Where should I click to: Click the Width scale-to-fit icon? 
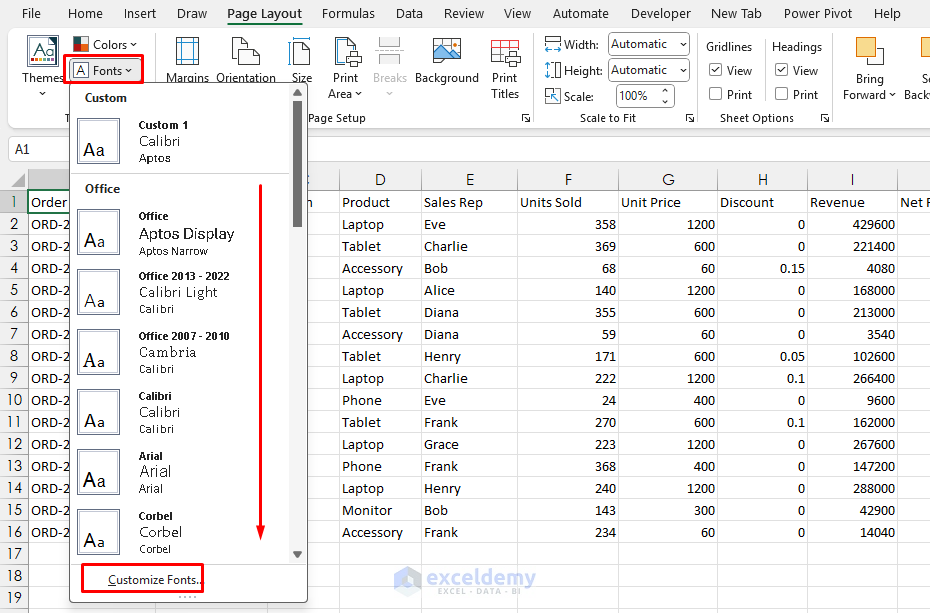[552, 44]
